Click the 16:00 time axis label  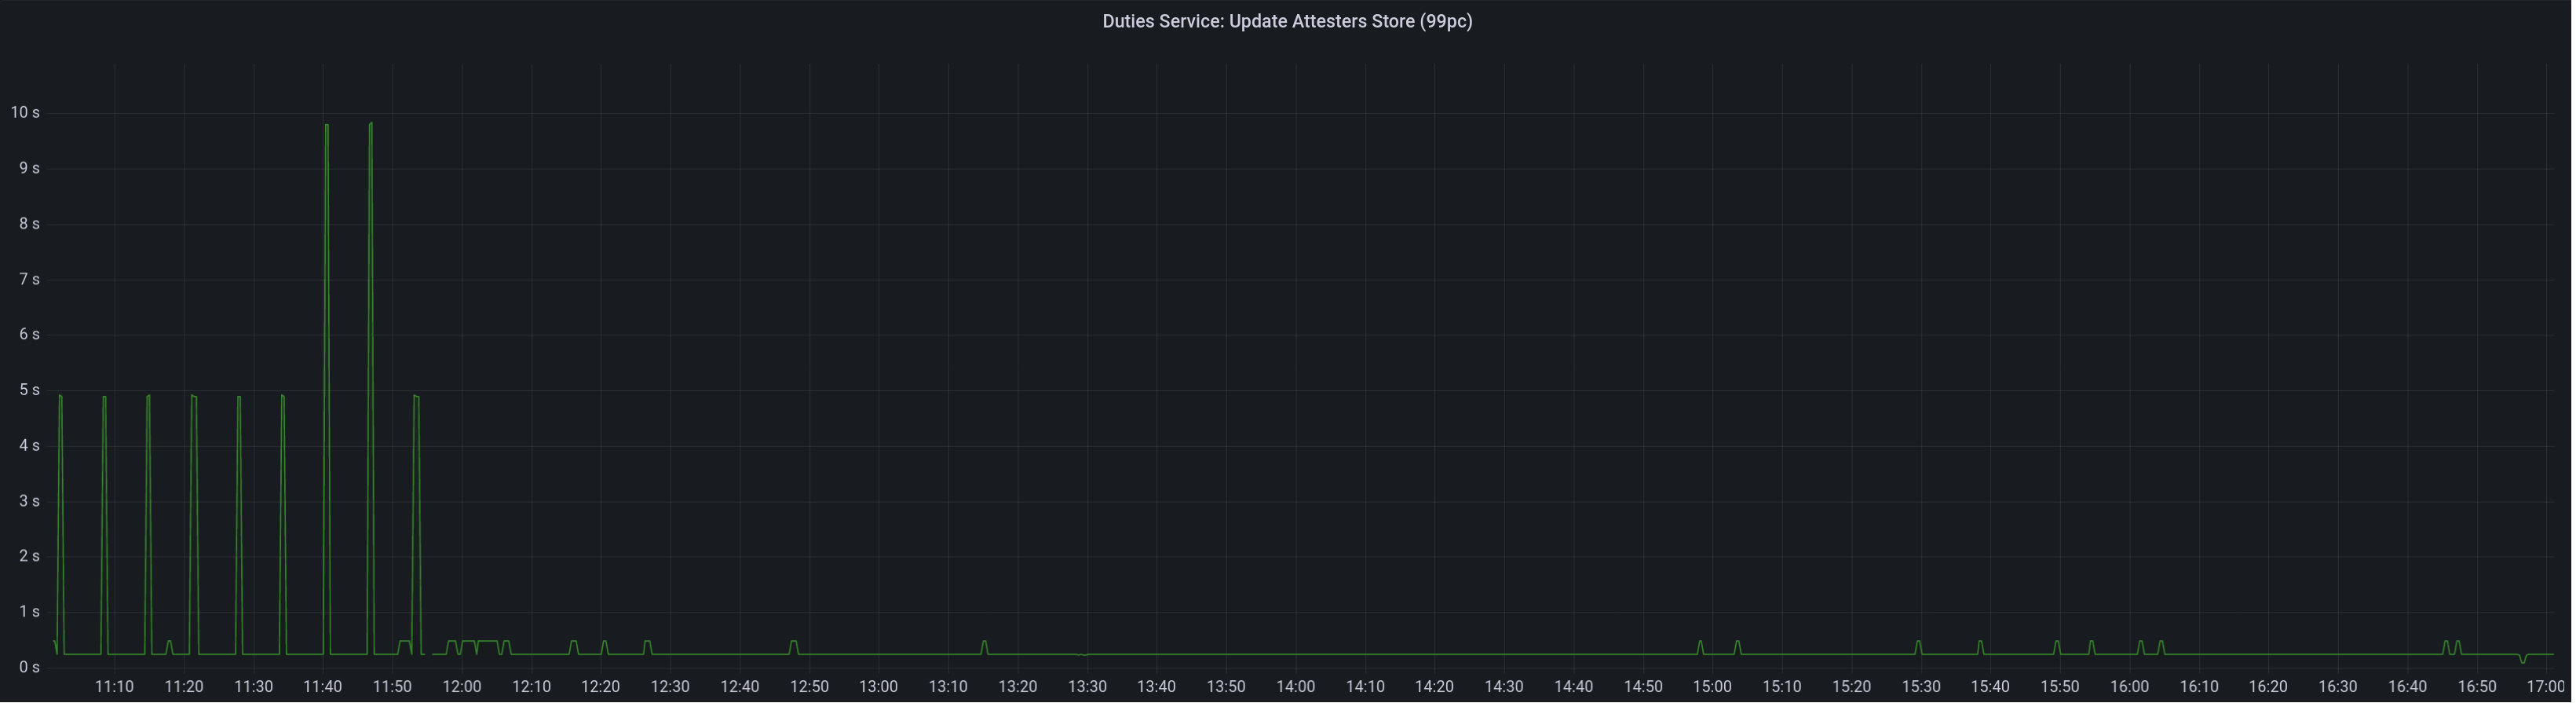click(2130, 687)
